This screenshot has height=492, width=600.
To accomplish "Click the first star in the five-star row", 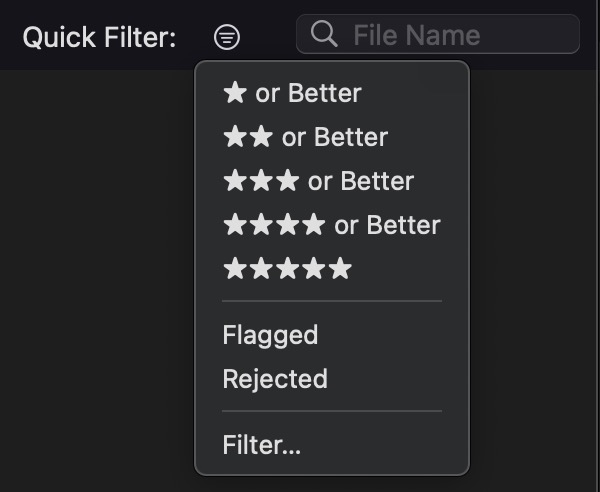I will pyautogui.click(x=235, y=269).
